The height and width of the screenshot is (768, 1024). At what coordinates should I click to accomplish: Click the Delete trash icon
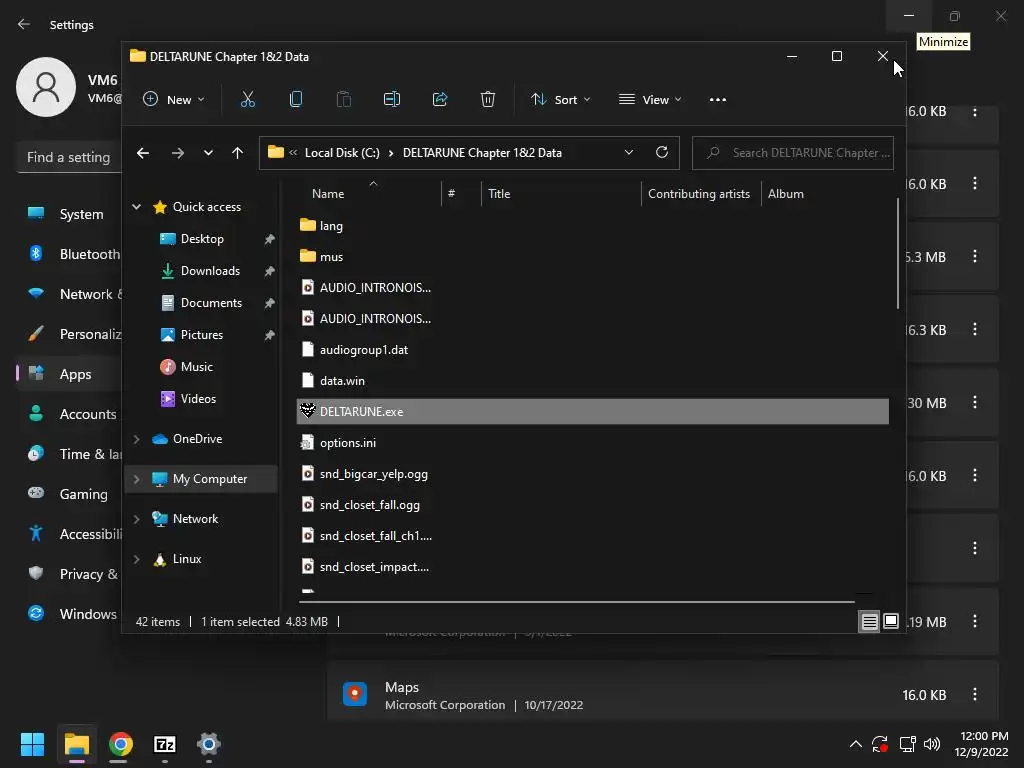point(488,99)
